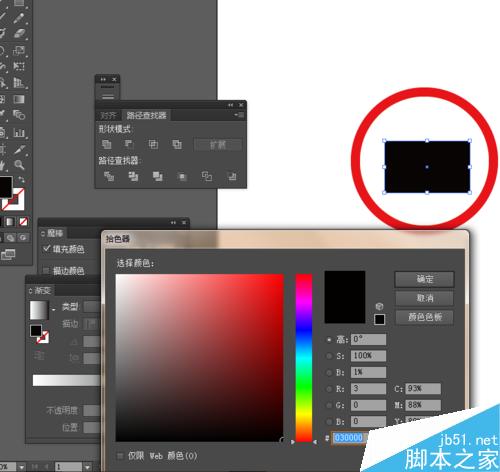Screen dimensions: 500x472
Task: Select the hue (H) radio button
Action: [x=329, y=339]
